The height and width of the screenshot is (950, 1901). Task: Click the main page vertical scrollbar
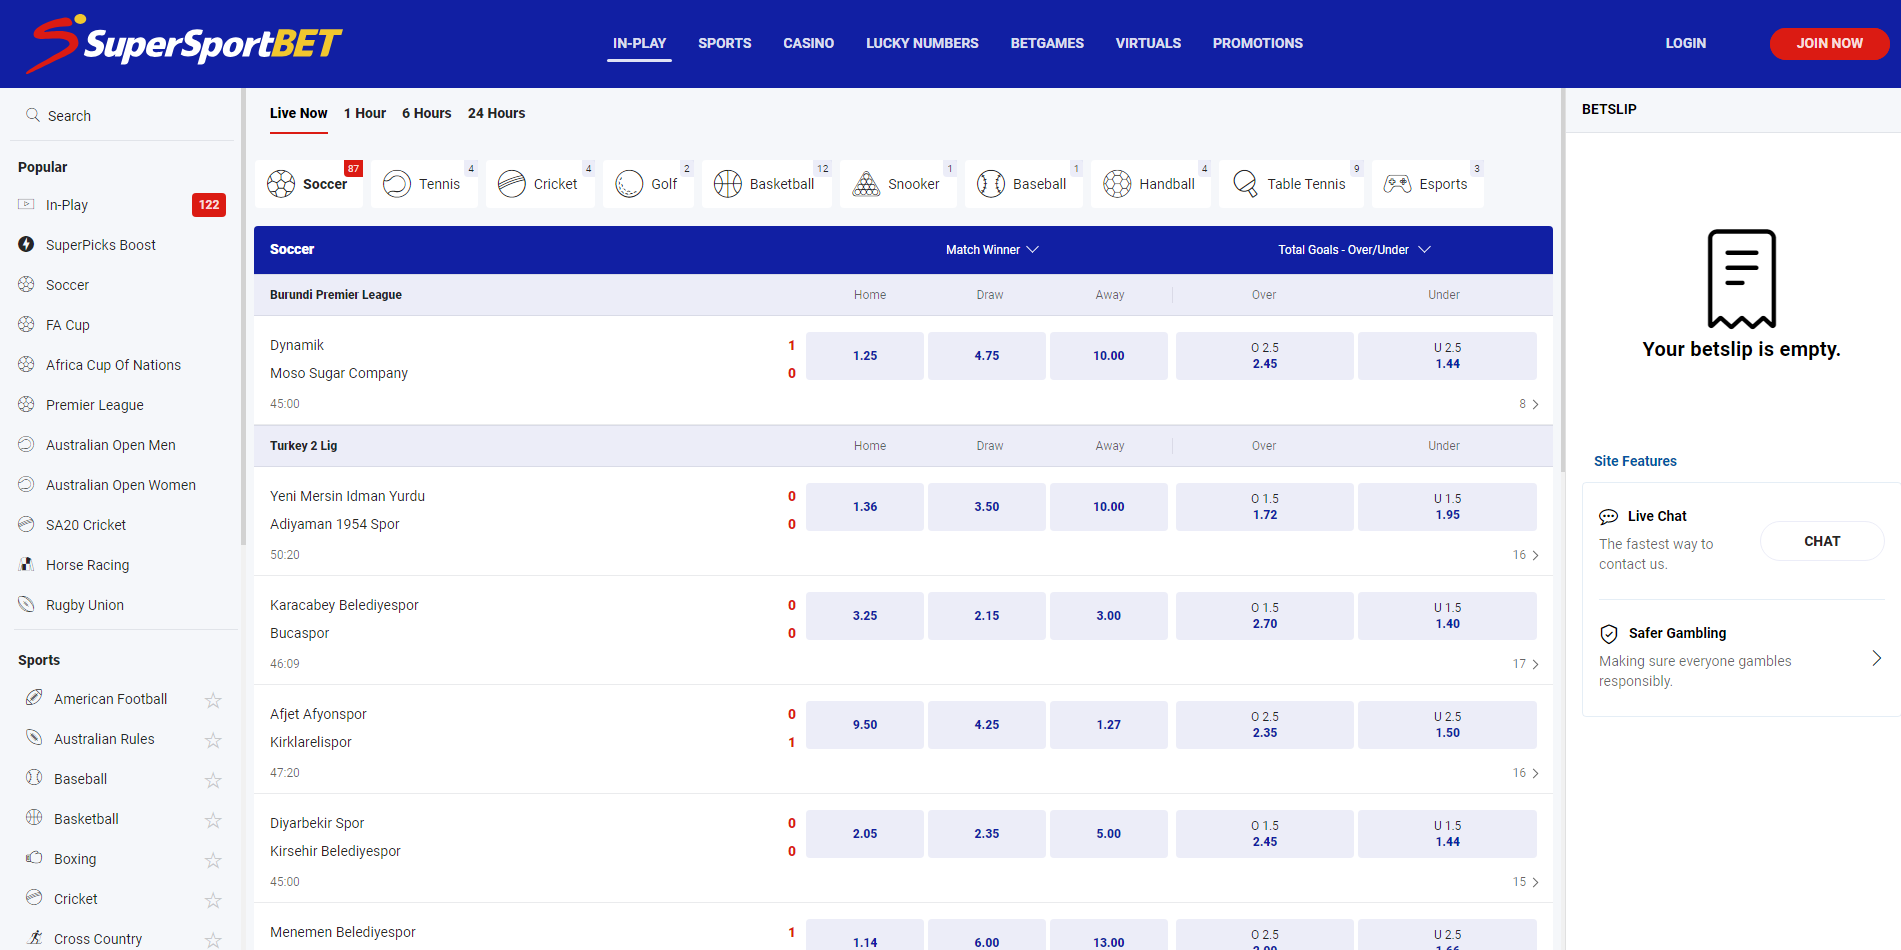click(x=1562, y=280)
